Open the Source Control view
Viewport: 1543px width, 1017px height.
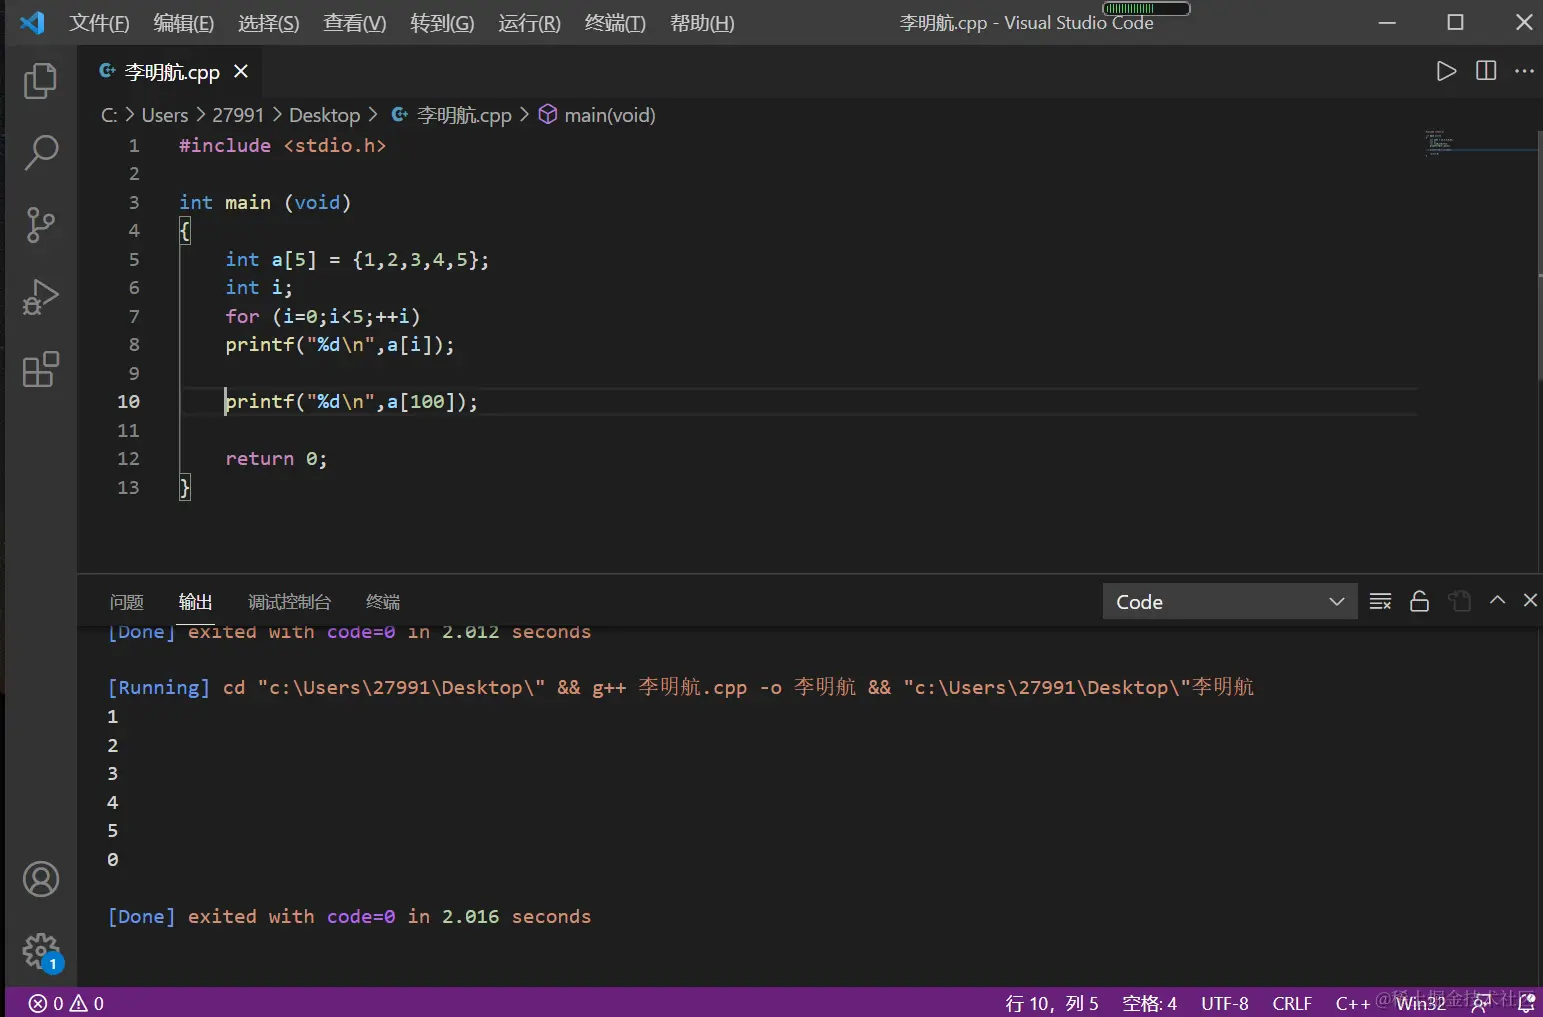(x=40, y=225)
